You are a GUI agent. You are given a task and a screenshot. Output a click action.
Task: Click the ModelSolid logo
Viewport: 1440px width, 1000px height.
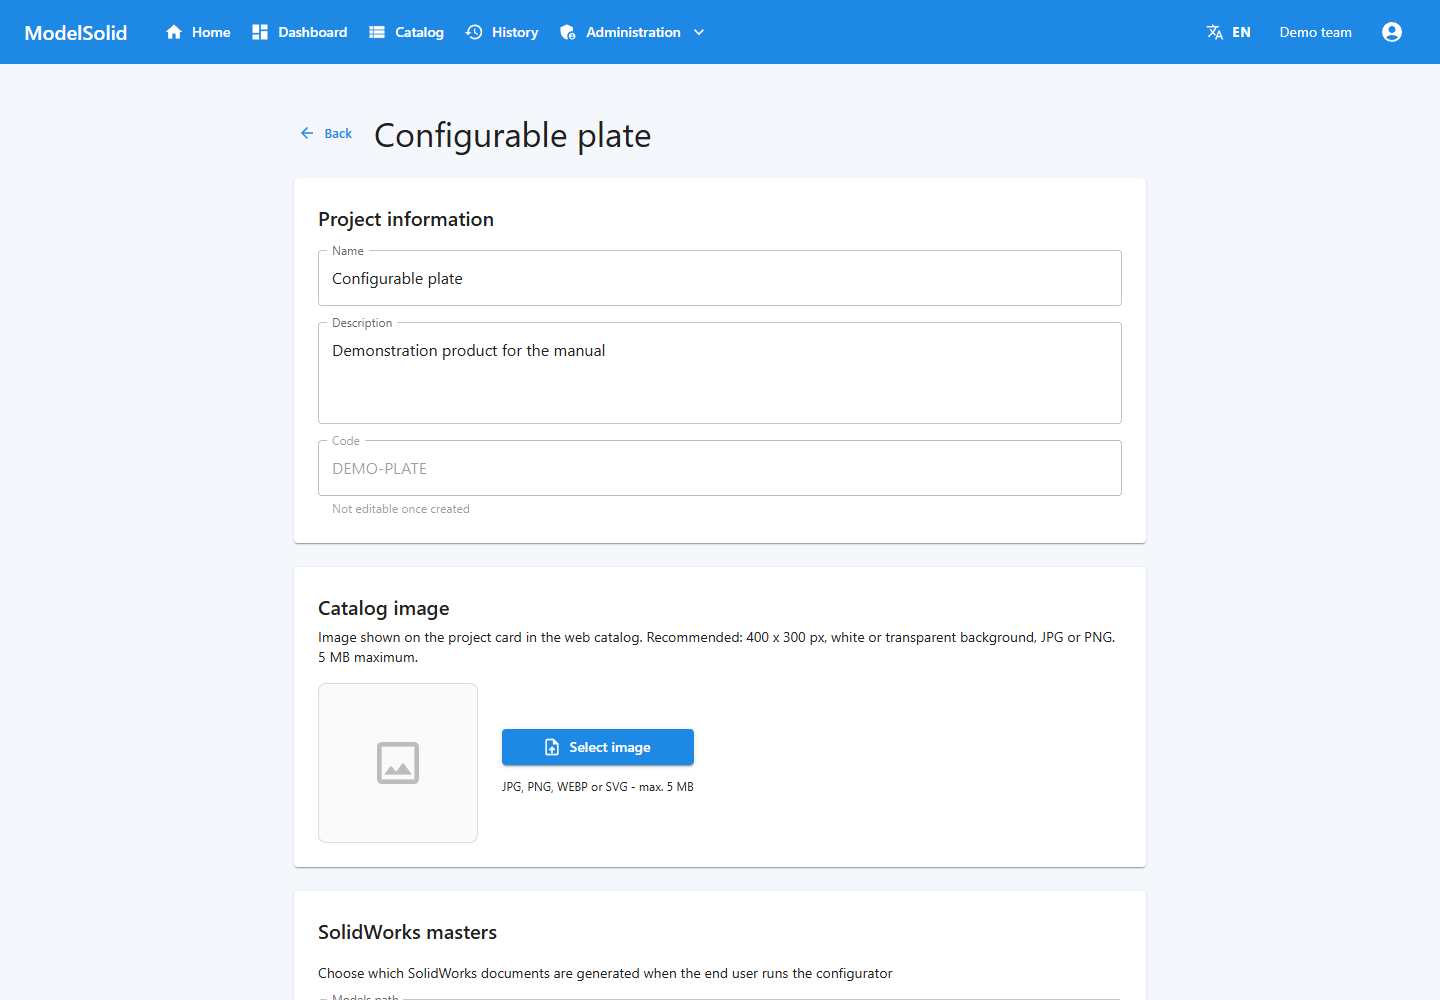click(76, 32)
